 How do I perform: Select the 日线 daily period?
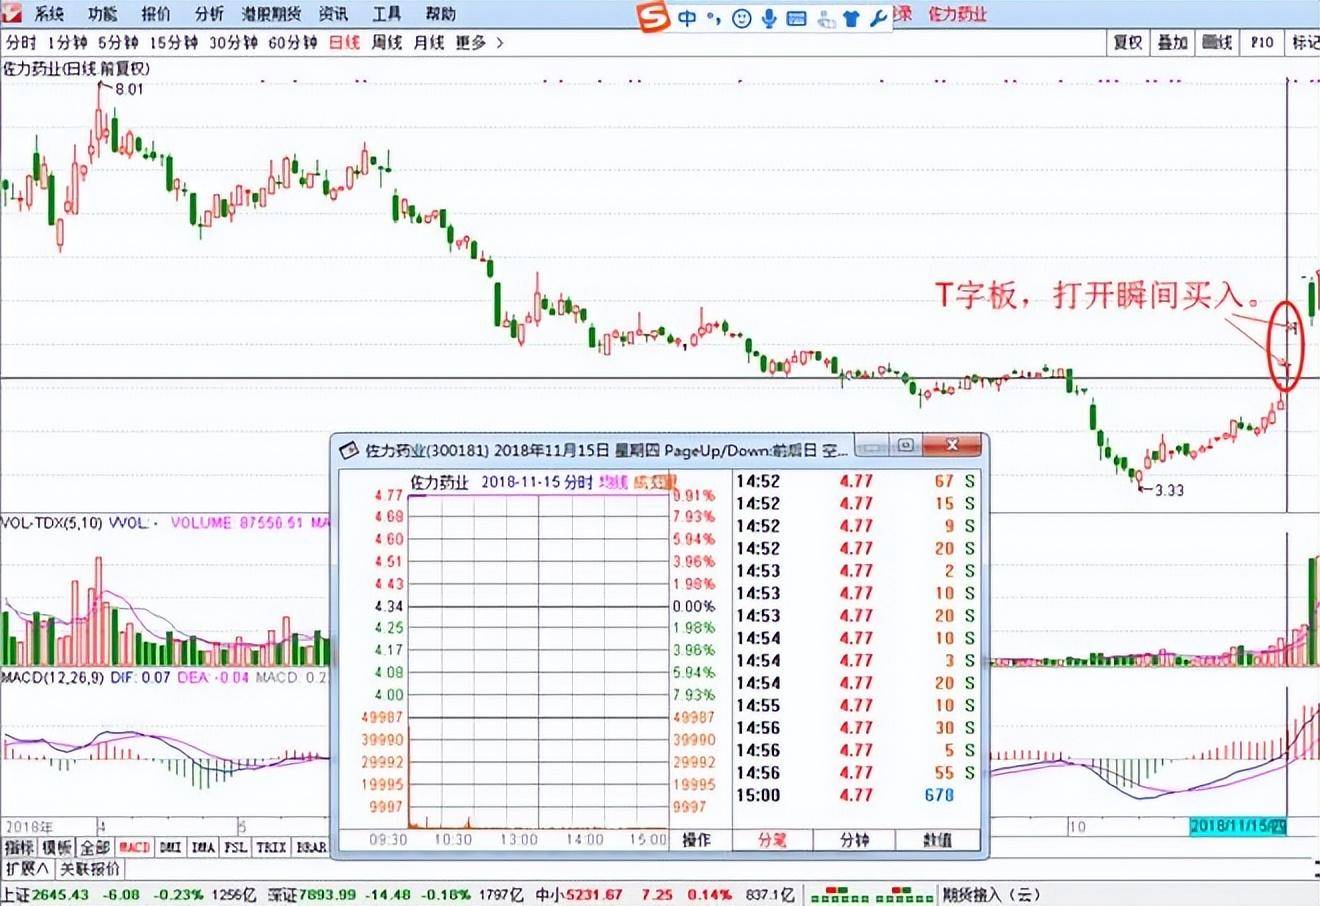[344, 43]
